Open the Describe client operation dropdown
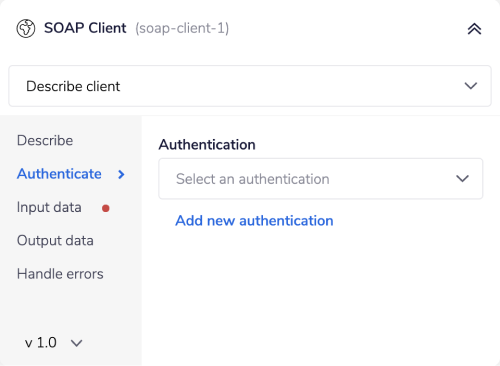This screenshot has width=500, height=366. pyautogui.click(x=250, y=86)
